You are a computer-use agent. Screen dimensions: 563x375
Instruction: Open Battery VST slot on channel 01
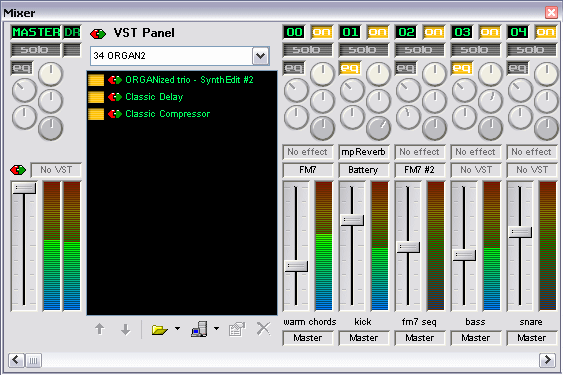pos(364,170)
